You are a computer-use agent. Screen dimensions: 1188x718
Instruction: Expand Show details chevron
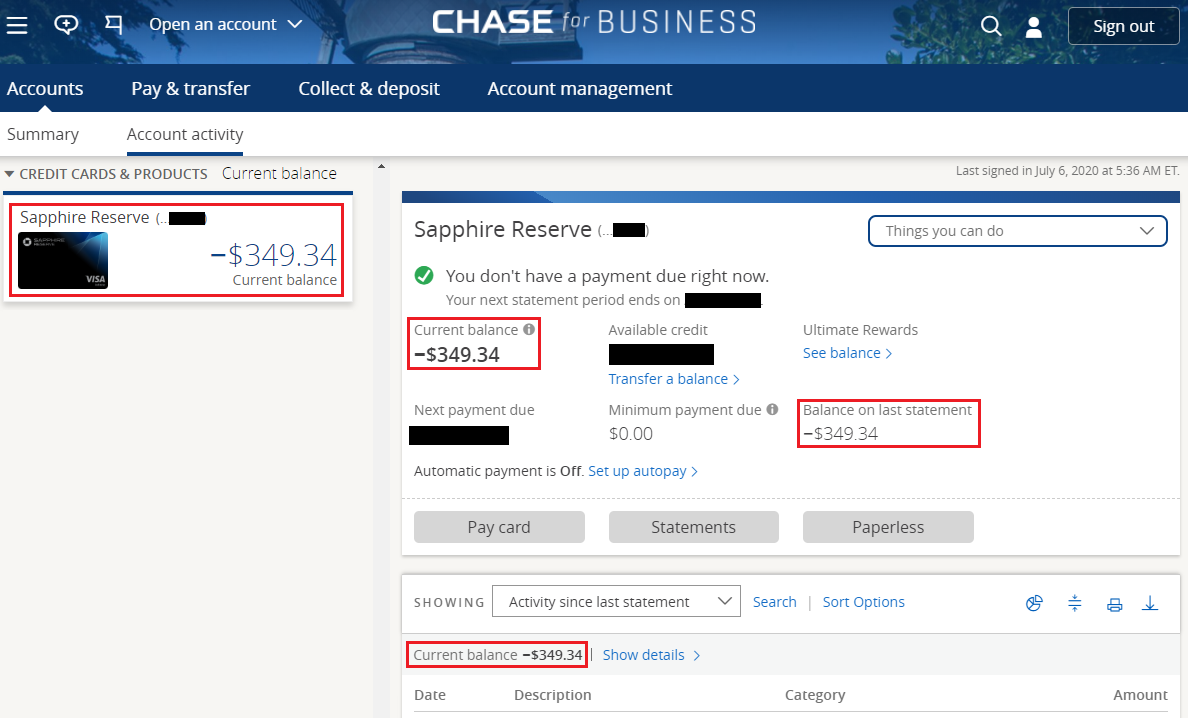[x=696, y=655]
